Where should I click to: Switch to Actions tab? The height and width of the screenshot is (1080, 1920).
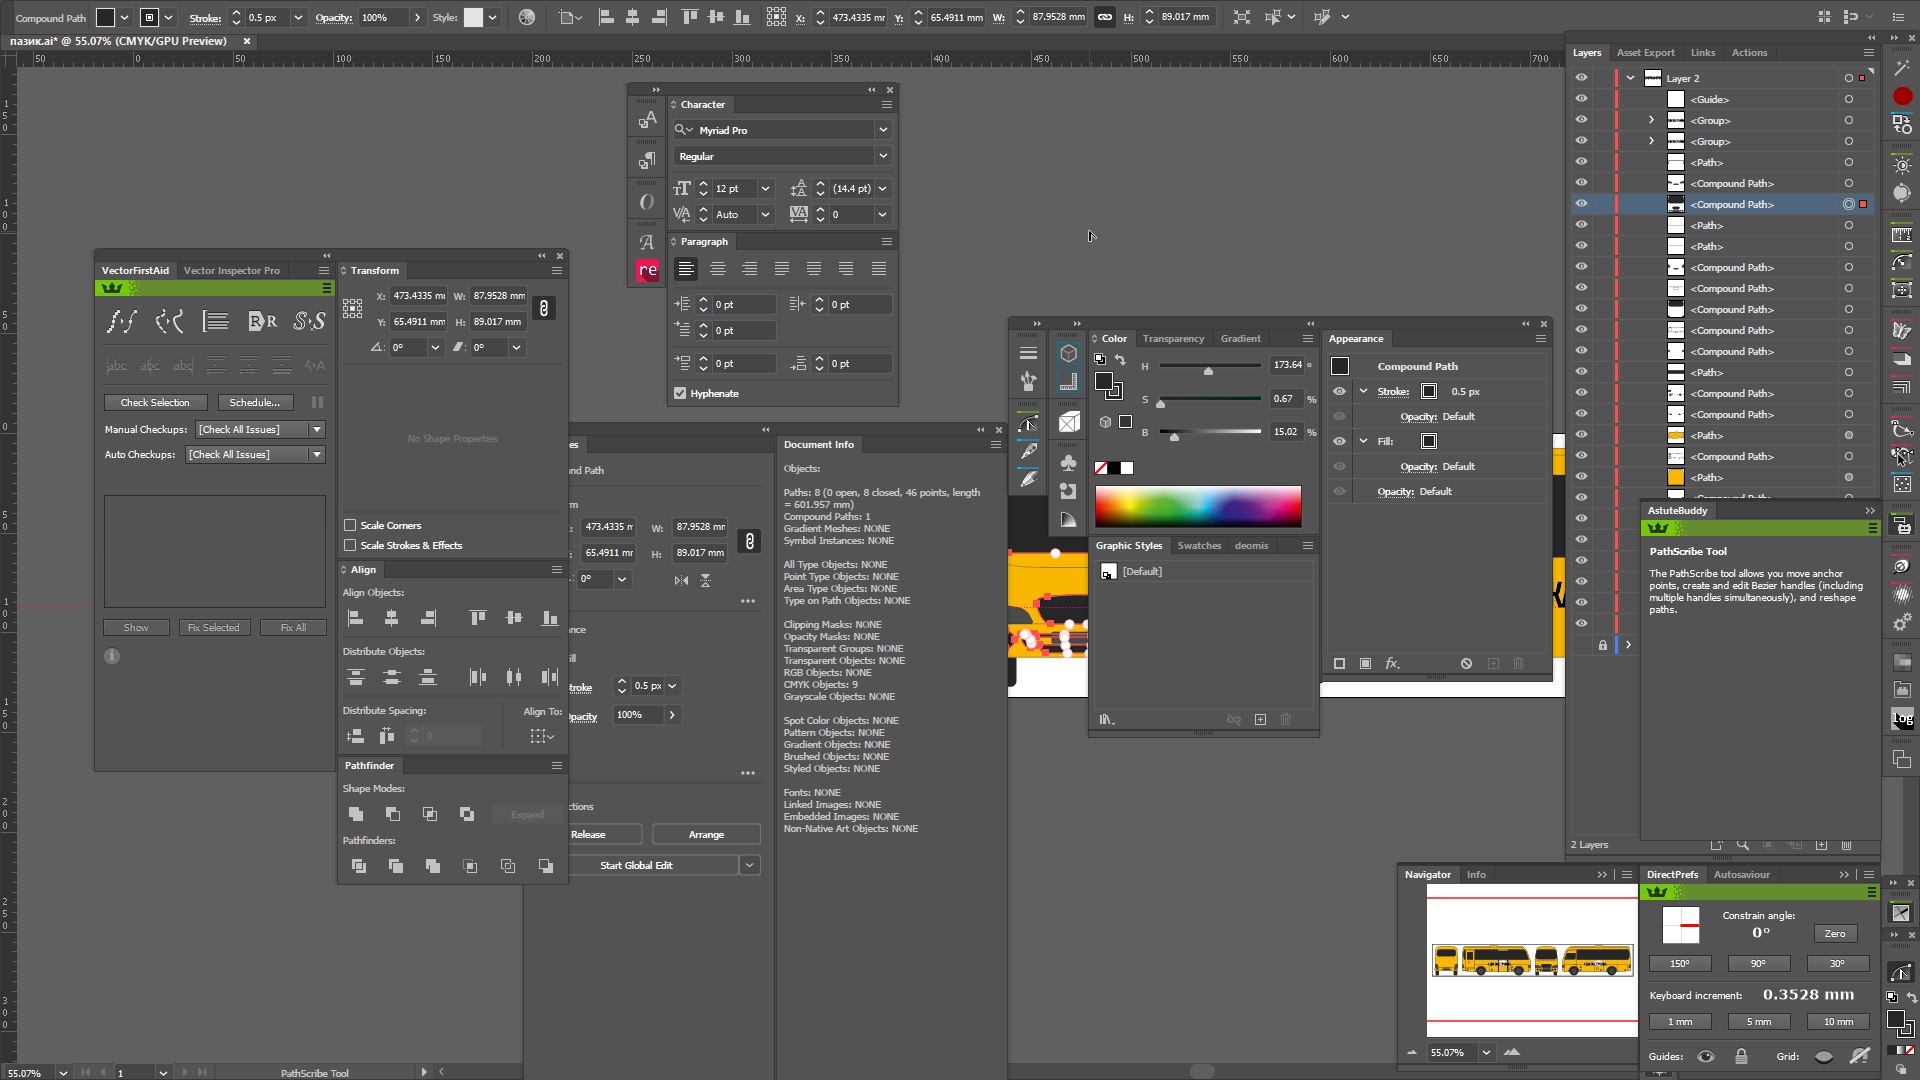pyautogui.click(x=1749, y=53)
